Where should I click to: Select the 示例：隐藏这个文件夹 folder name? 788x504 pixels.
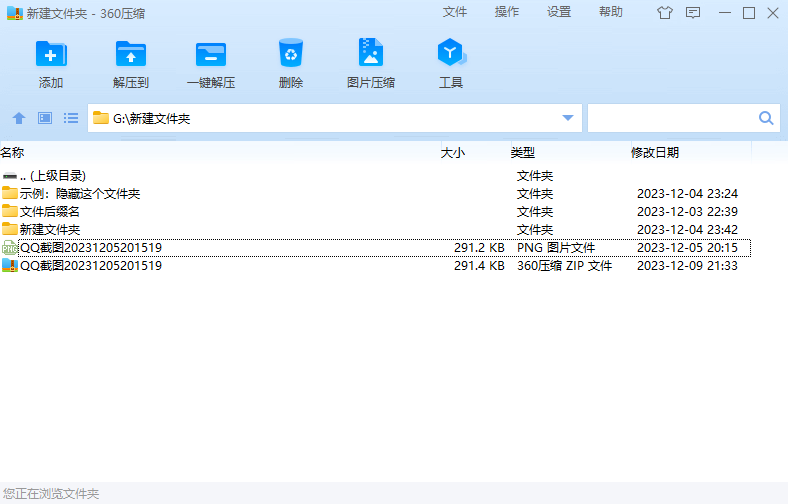click(80, 193)
